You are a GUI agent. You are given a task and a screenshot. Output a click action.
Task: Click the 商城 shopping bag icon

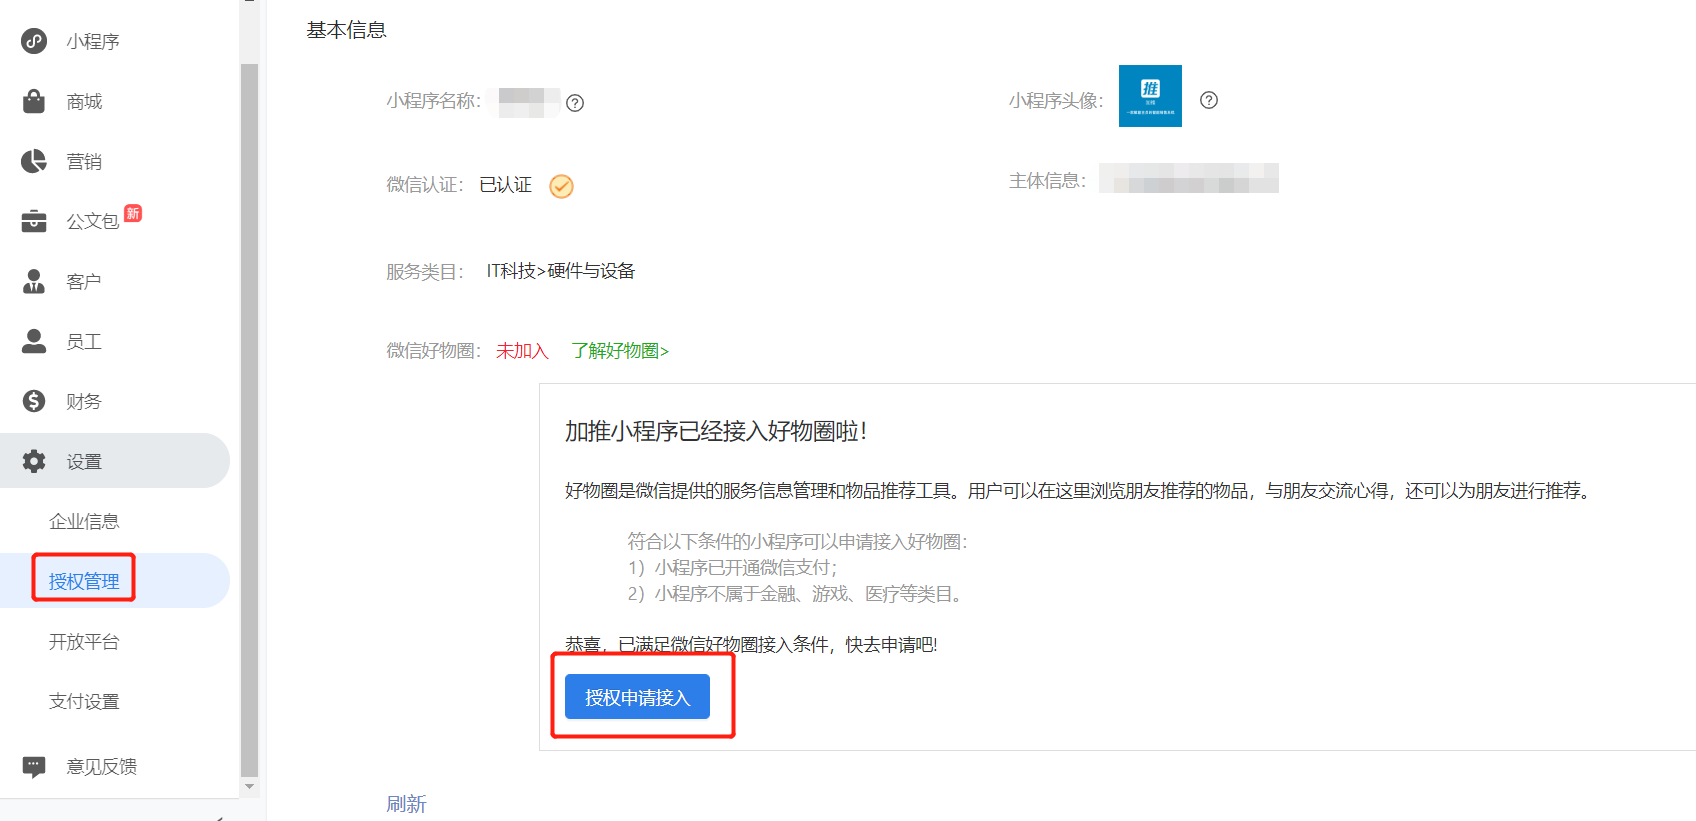tap(34, 101)
